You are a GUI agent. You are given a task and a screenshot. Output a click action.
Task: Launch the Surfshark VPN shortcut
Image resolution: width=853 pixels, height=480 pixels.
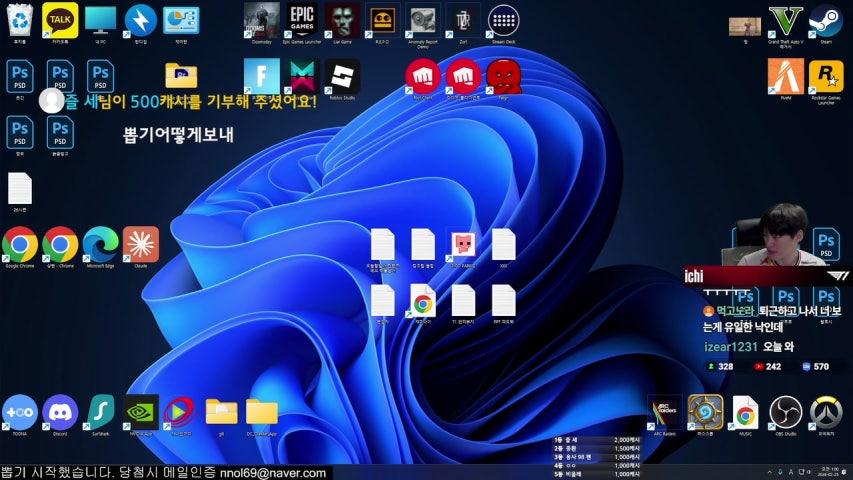pyautogui.click(x=100, y=411)
